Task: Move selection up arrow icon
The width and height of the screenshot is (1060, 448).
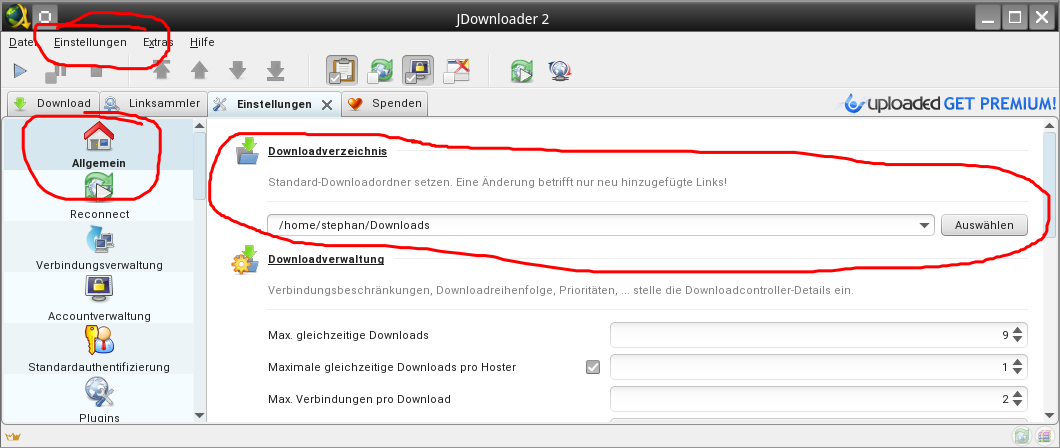Action: [199, 70]
